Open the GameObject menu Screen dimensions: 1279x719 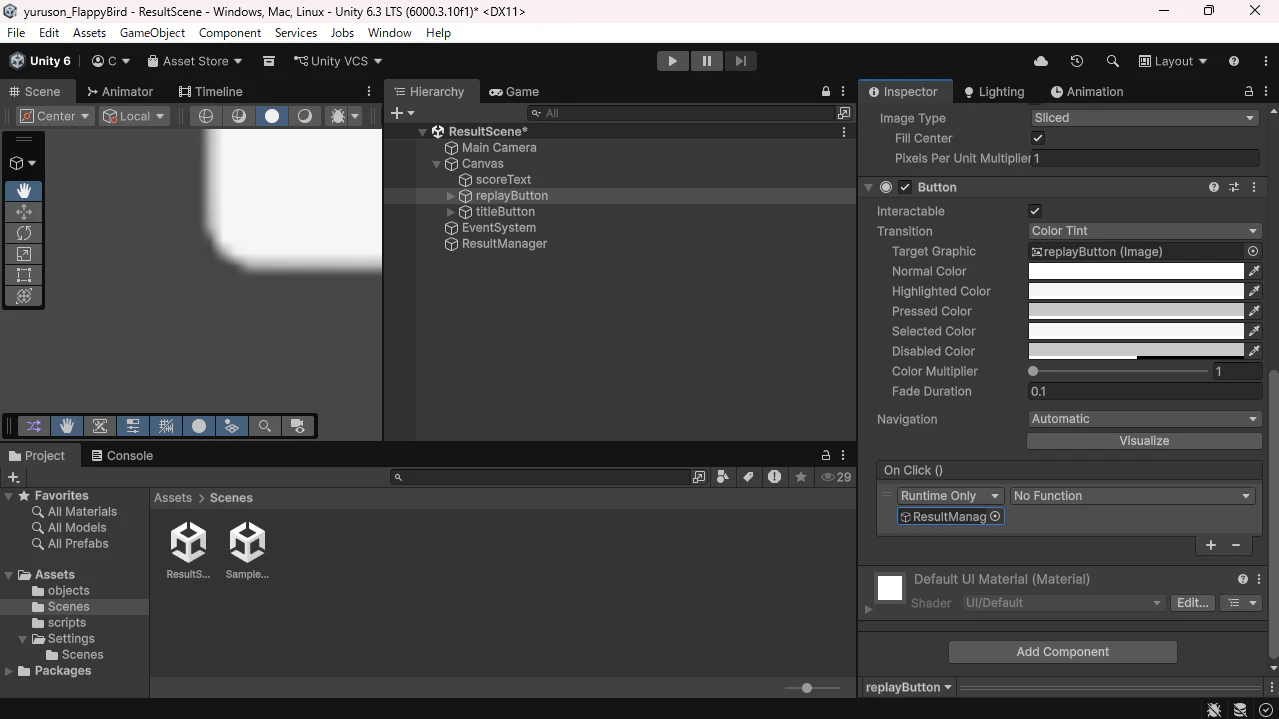[152, 33]
